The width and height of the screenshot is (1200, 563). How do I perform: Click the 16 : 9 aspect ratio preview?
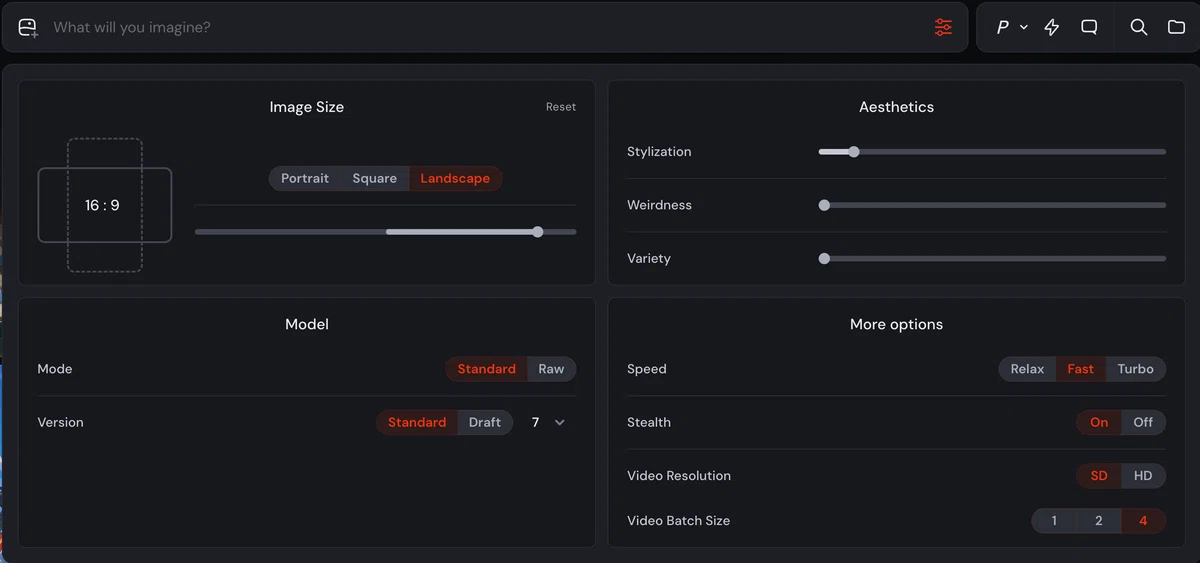click(x=102, y=205)
